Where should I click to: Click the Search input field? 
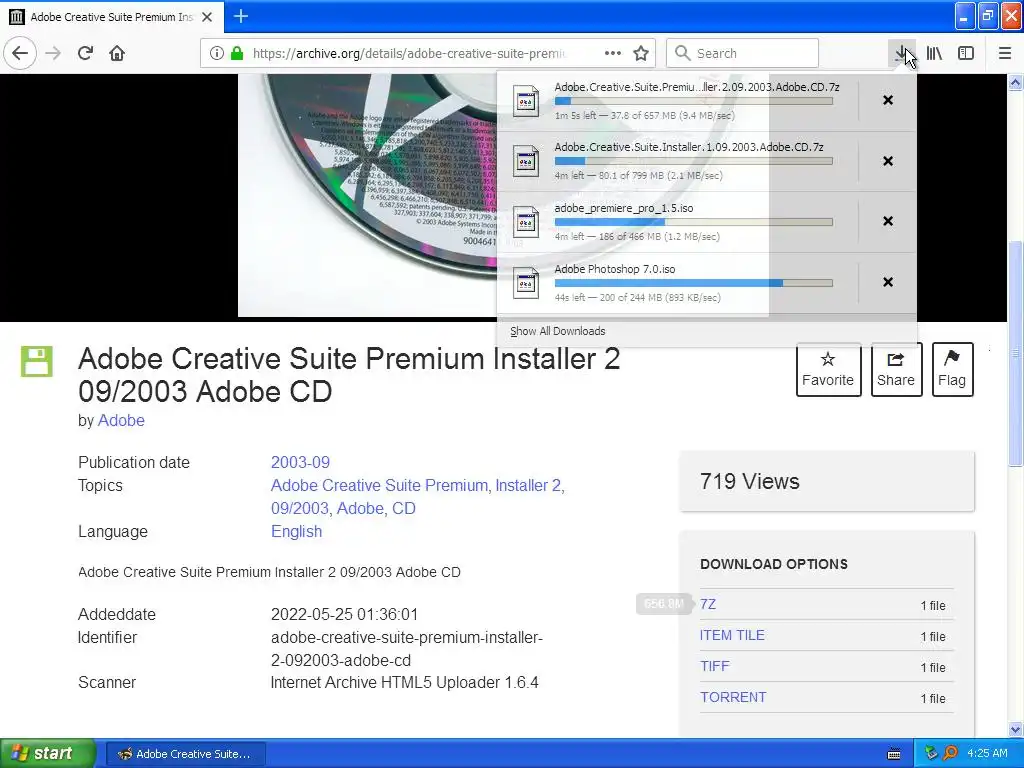(x=743, y=53)
